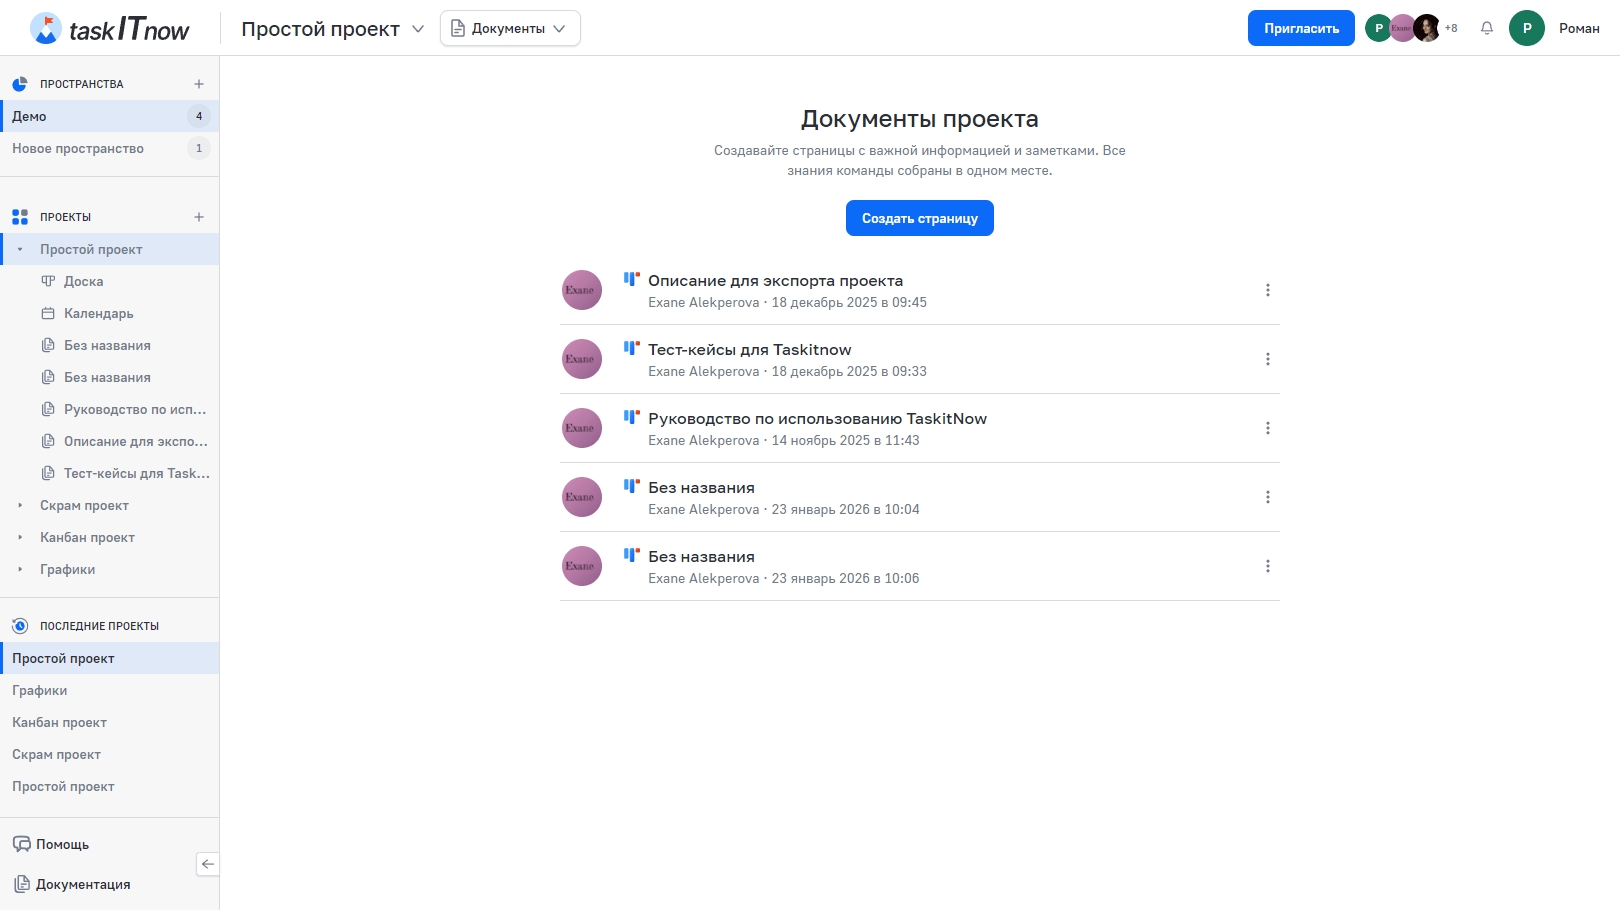Image resolution: width=1620 pixels, height=910 pixels.
Task: Add a new space with the plus icon
Action: [199, 84]
